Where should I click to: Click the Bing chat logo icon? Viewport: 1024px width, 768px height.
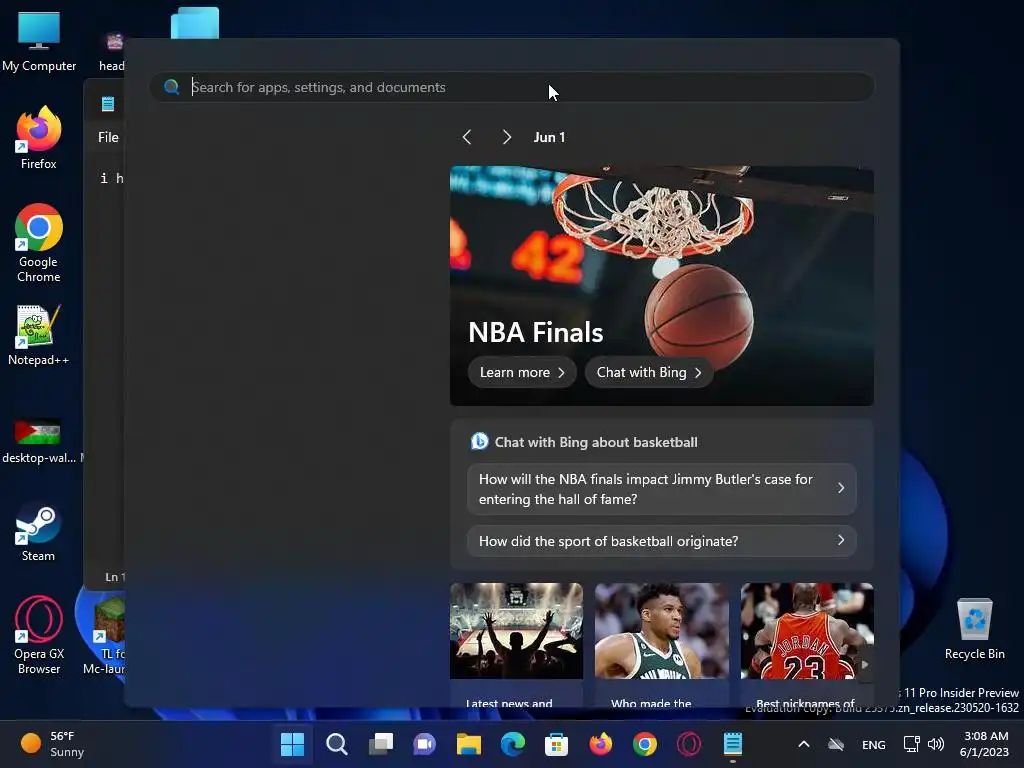(x=479, y=441)
